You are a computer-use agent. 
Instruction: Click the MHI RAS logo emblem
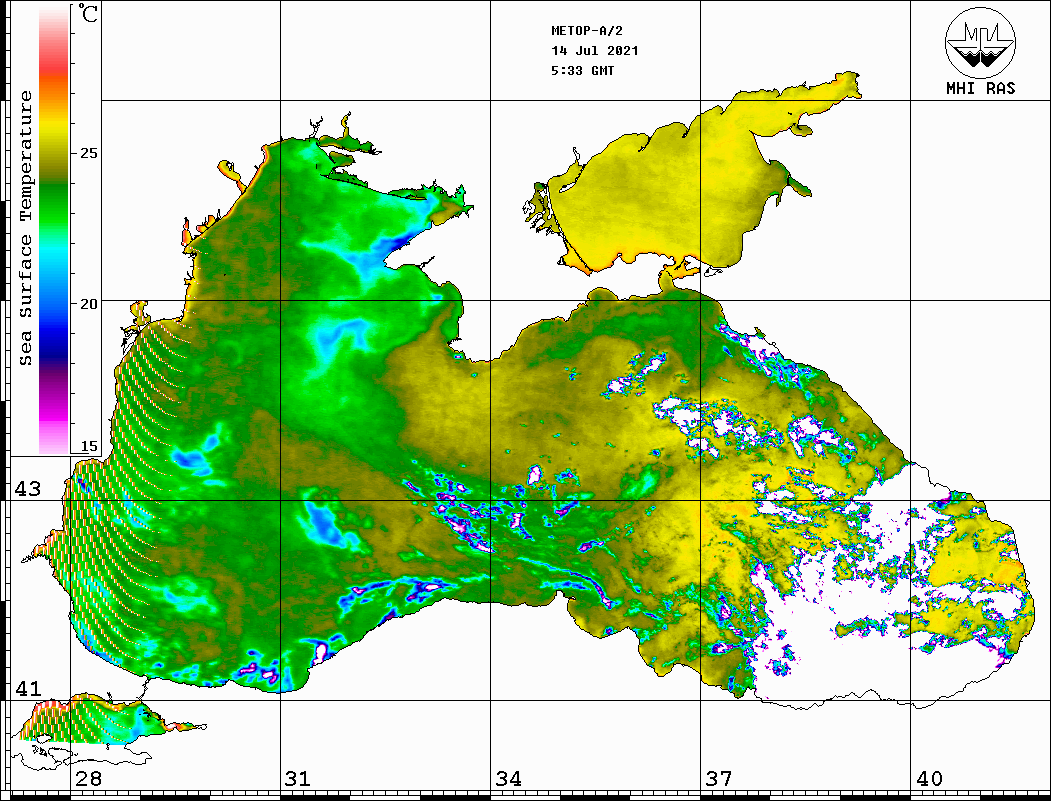[981, 42]
